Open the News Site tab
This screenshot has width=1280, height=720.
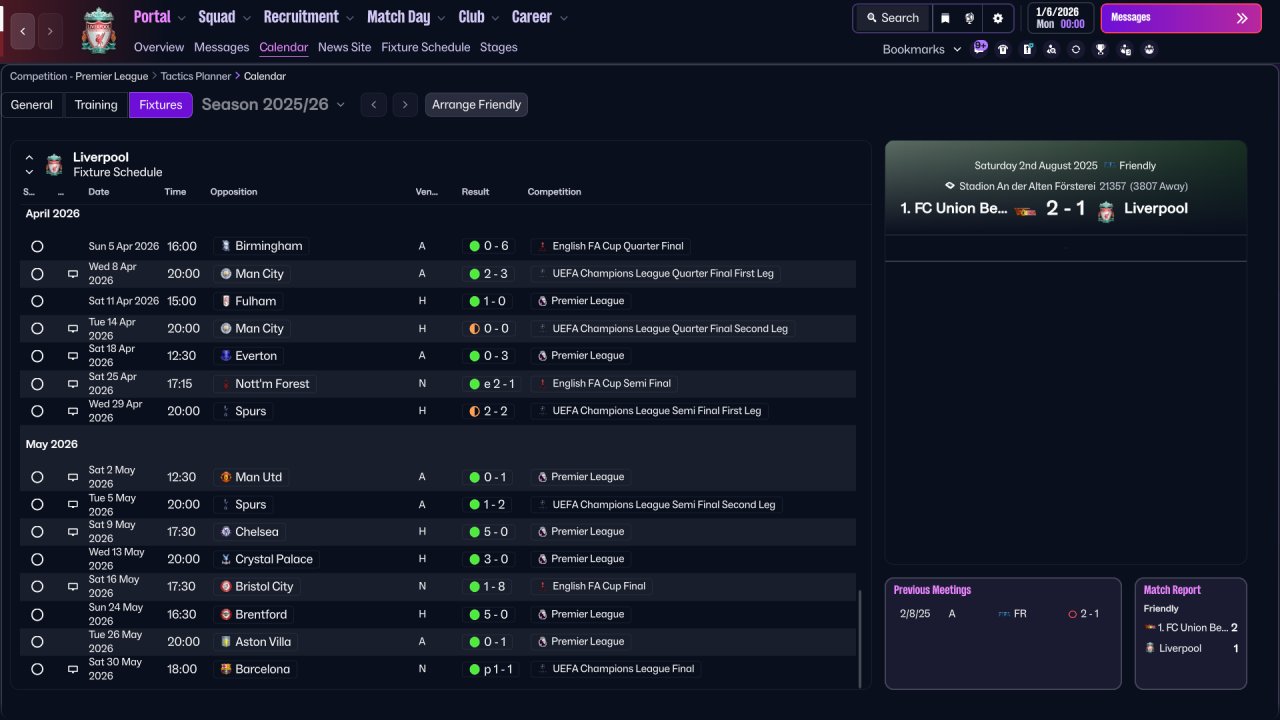(344, 47)
